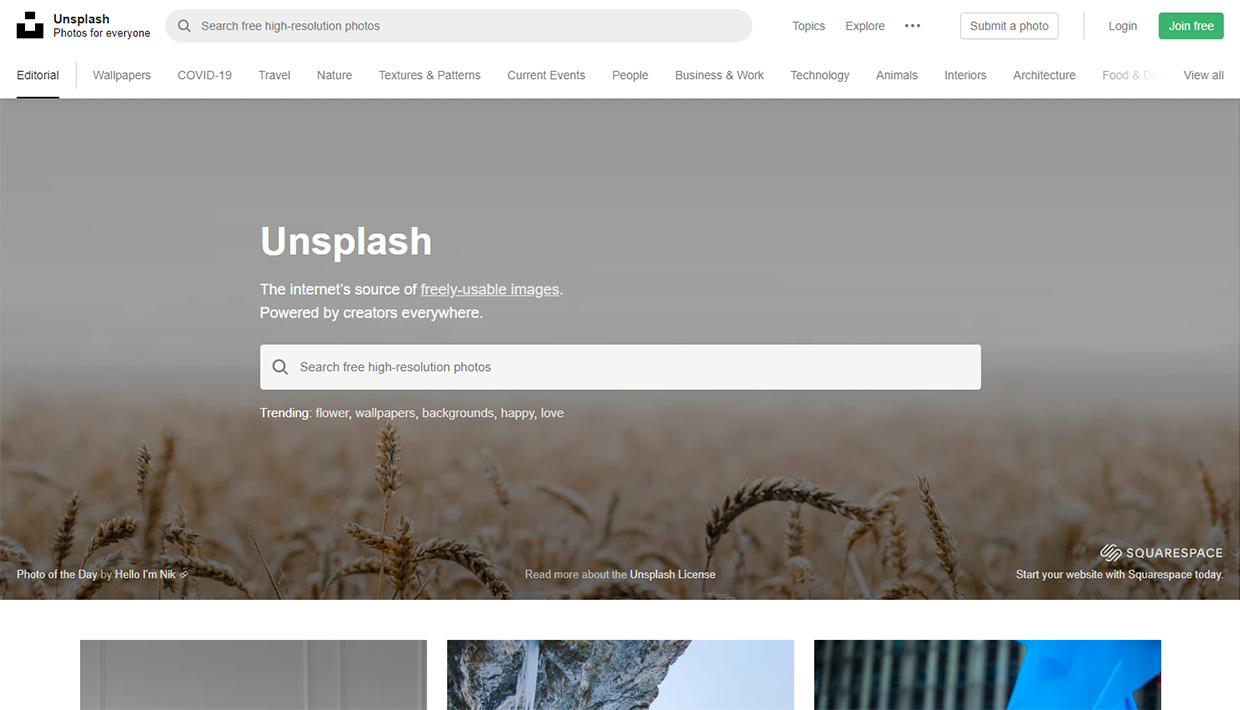Click the Login link

(1122, 26)
